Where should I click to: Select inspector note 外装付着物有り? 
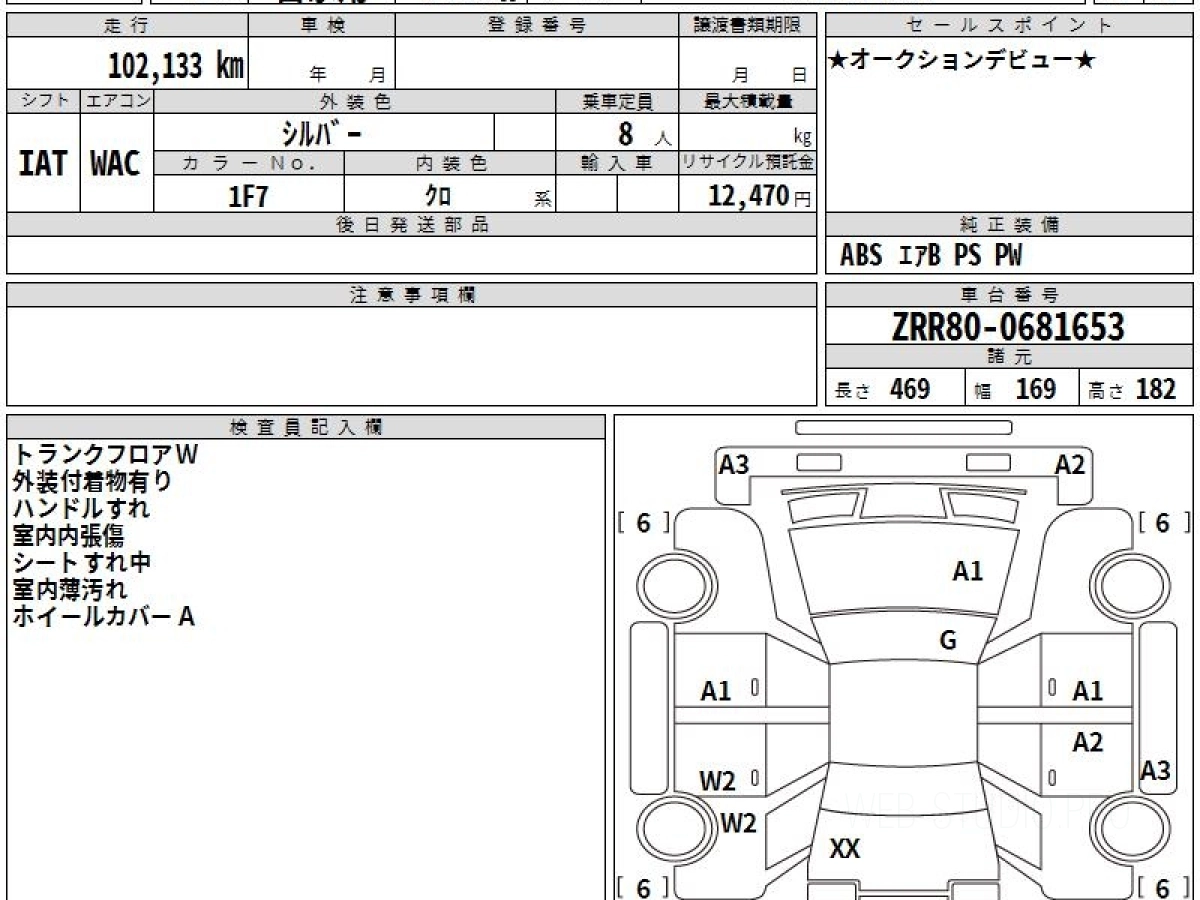point(92,481)
